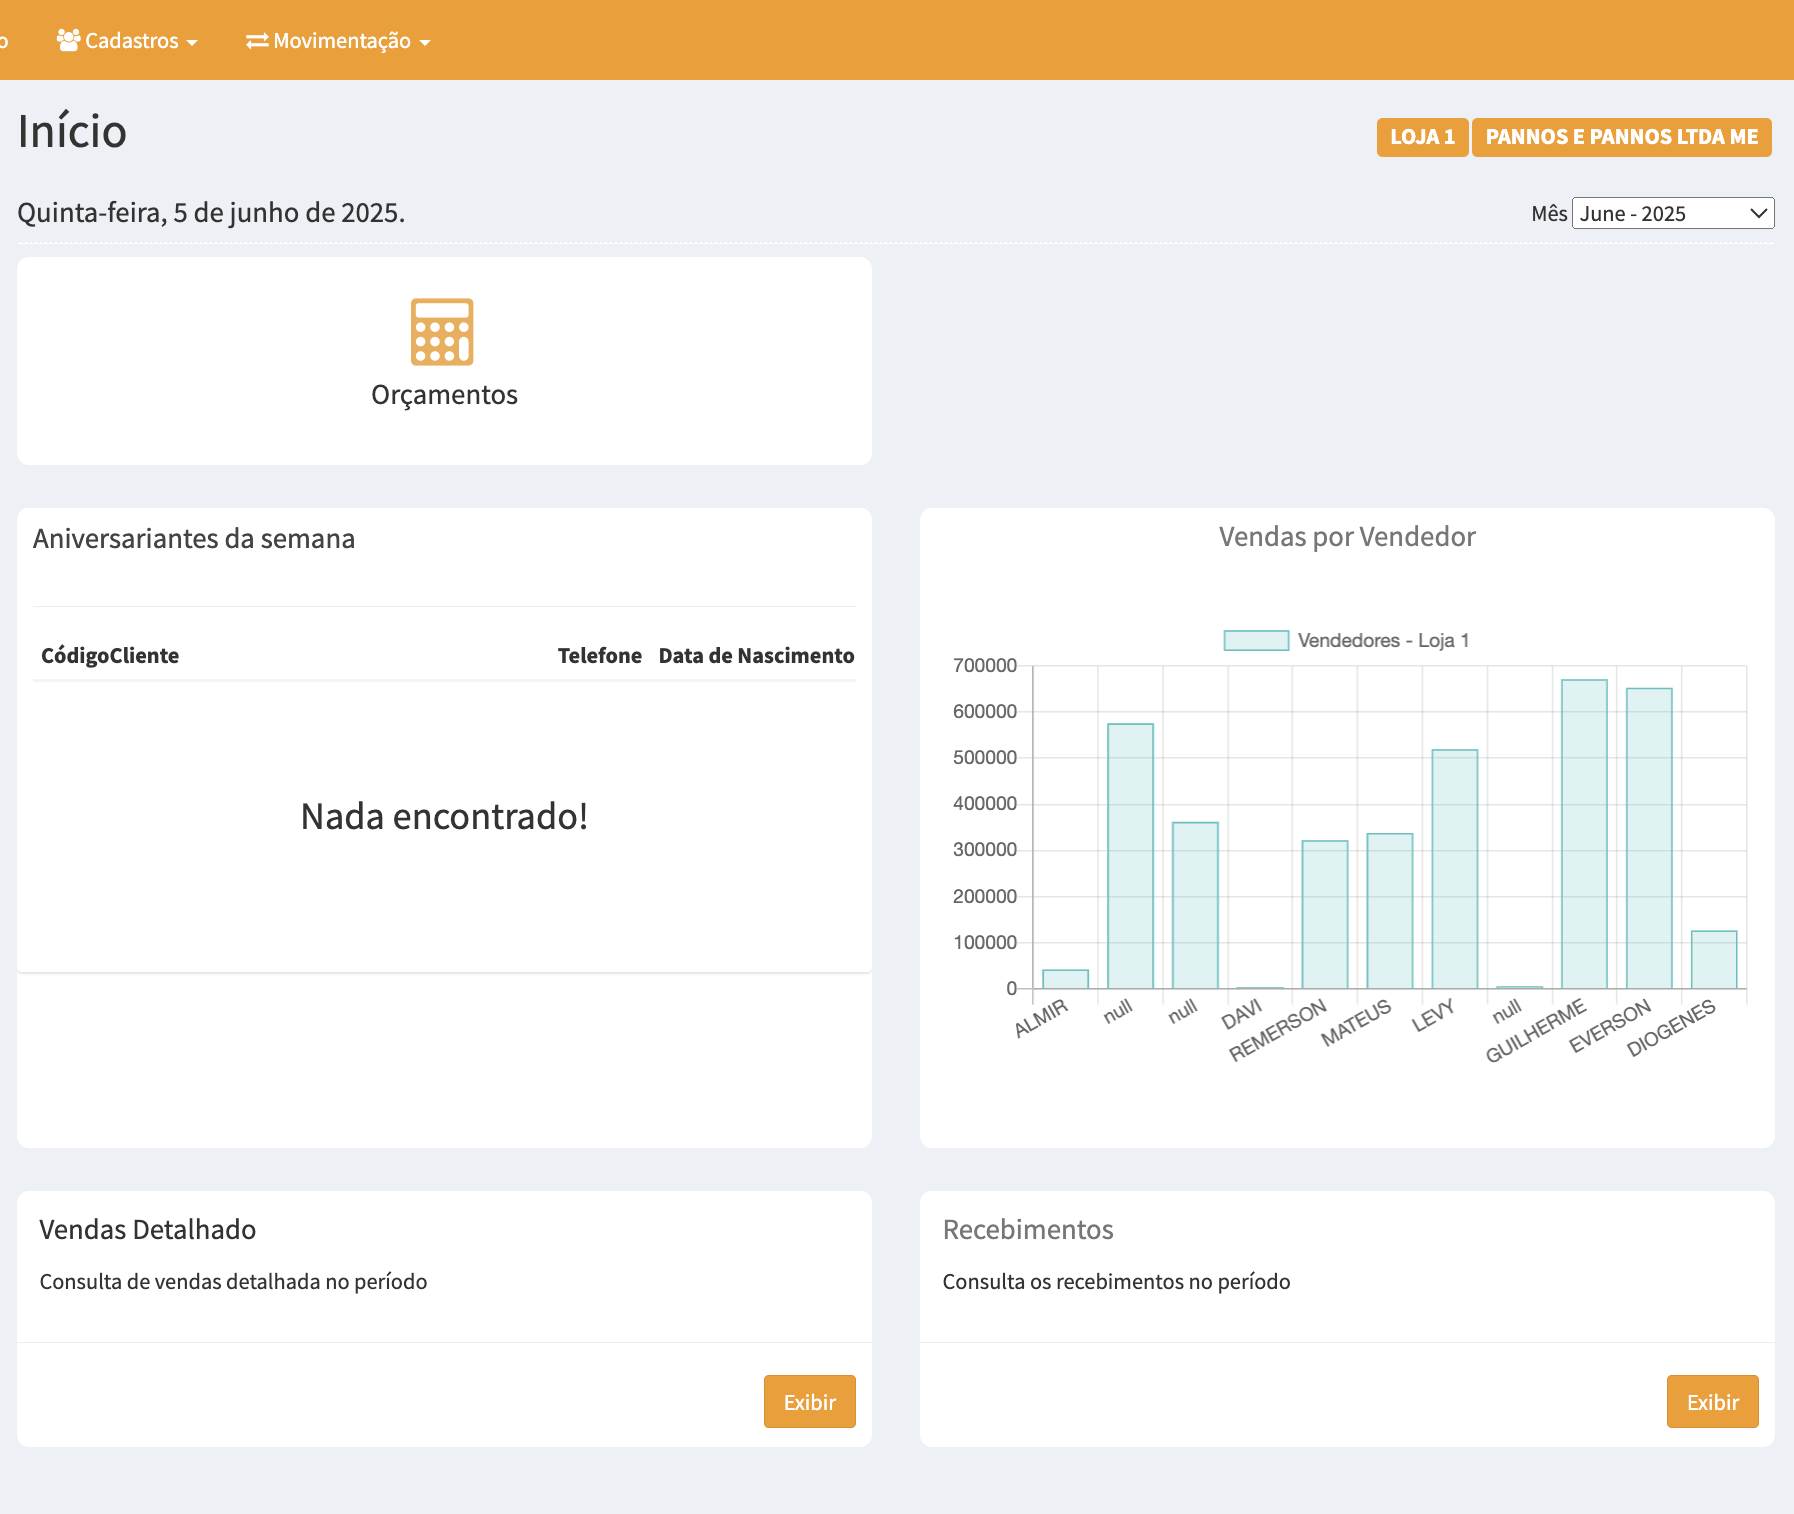Click the LEVY bar in the chart
The width and height of the screenshot is (1794, 1514).
point(1454,869)
